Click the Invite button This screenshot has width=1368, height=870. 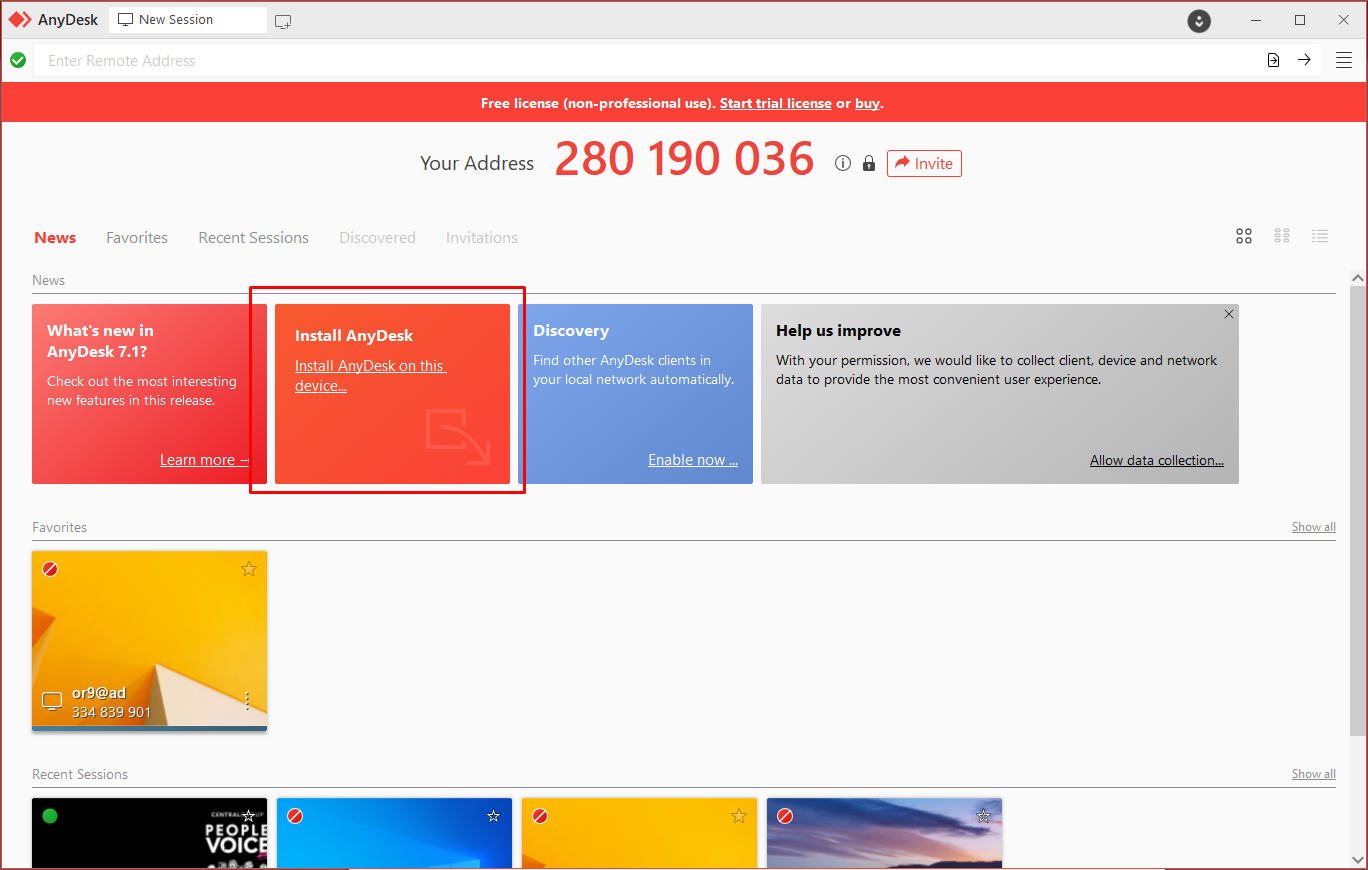924,163
